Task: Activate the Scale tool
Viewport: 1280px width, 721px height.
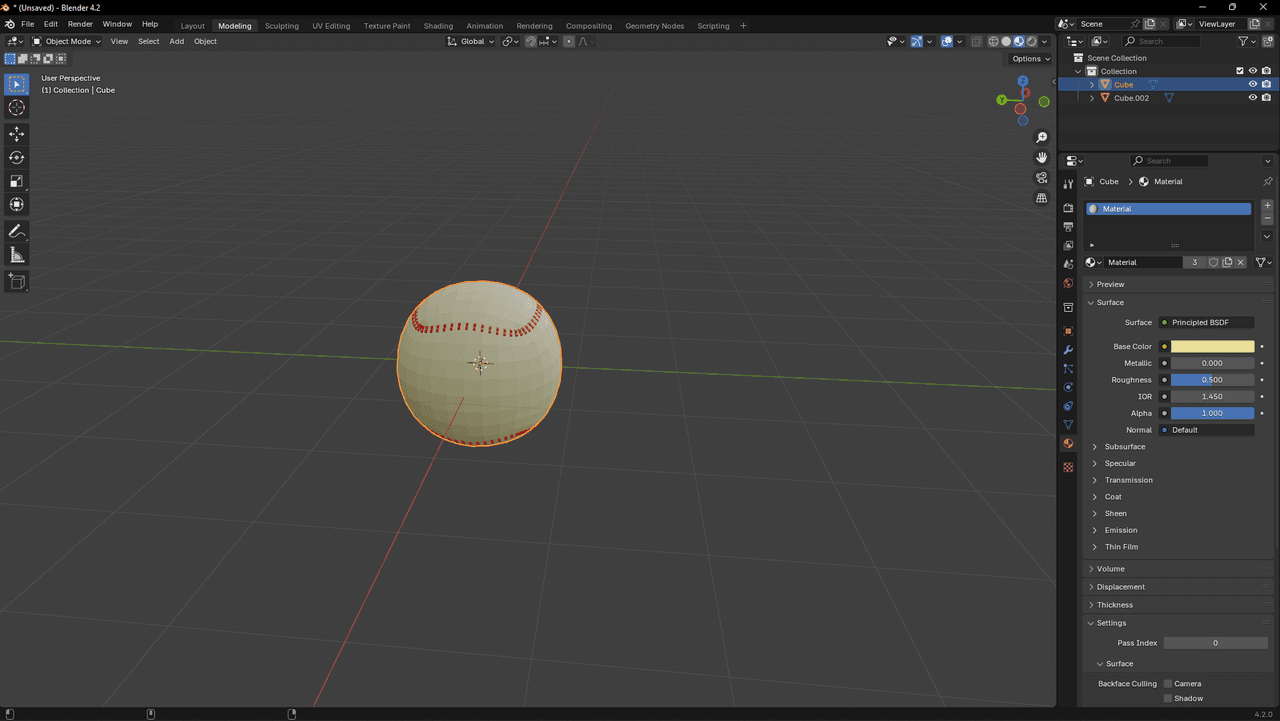Action: 17,181
